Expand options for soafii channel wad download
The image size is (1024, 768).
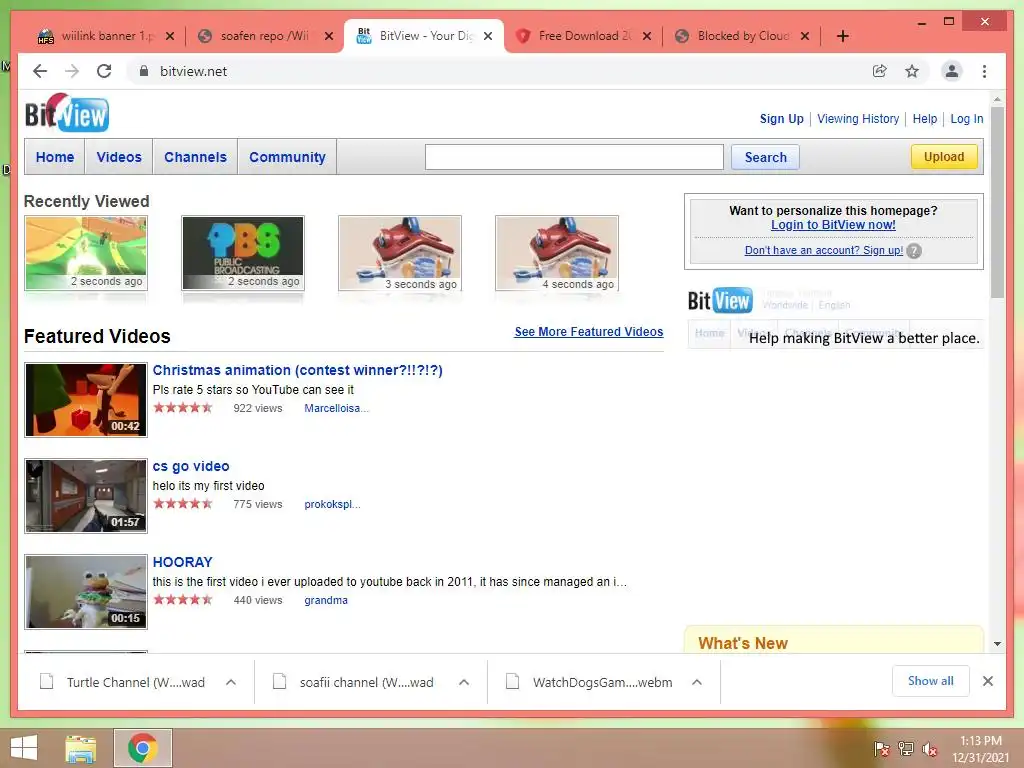[464, 682]
